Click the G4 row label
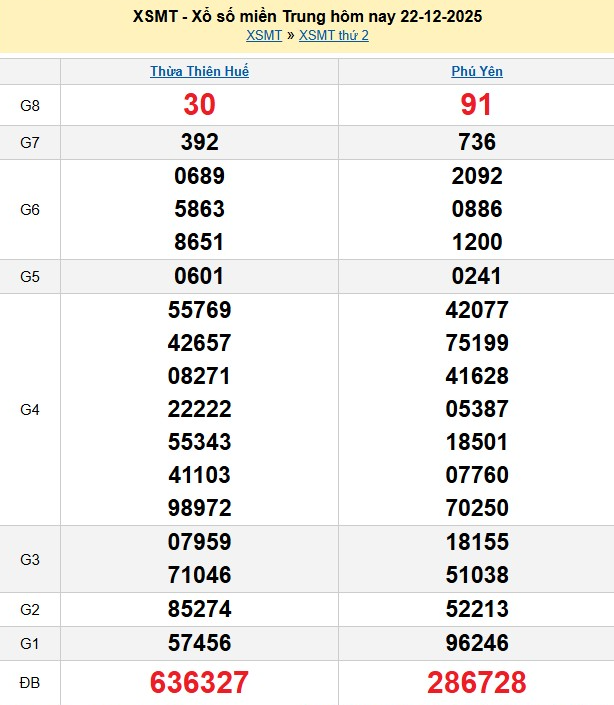614x705 pixels. [x=30, y=410]
